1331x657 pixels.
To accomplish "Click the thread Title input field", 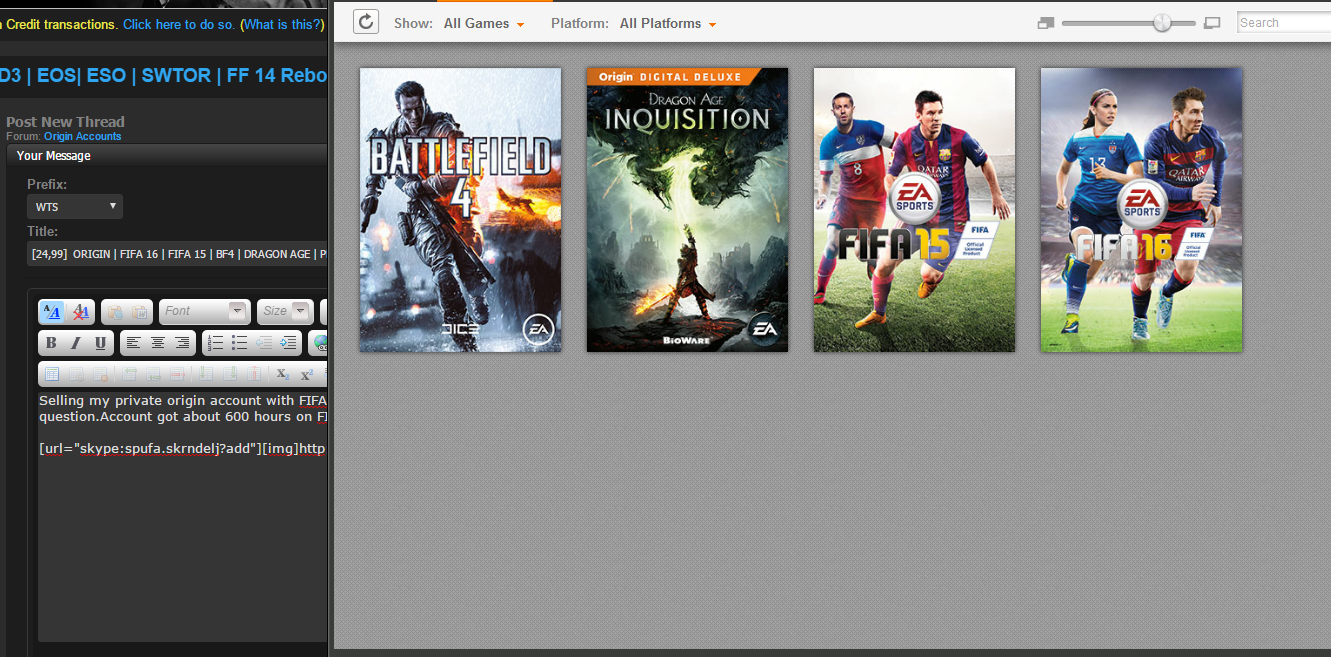I will point(177,254).
